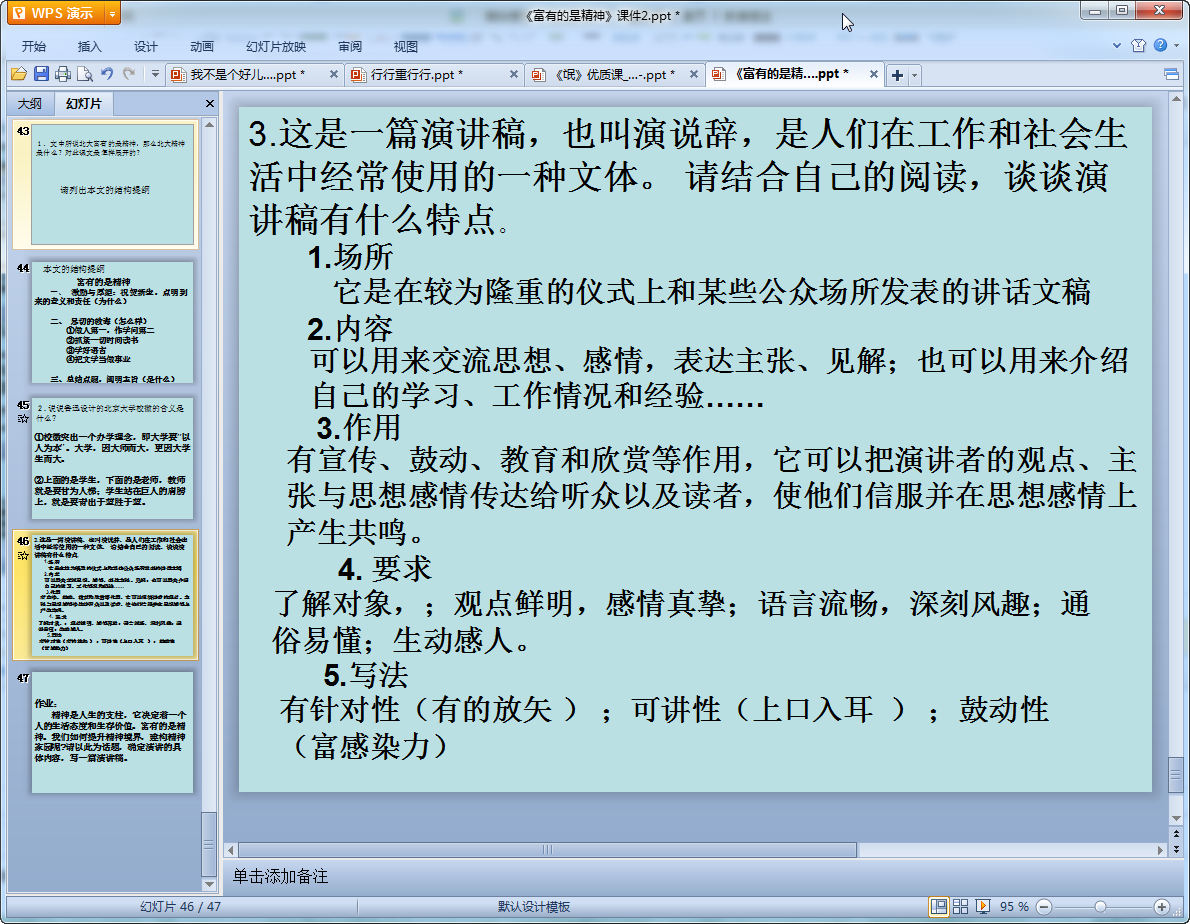Image resolution: width=1190 pixels, height=924 pixels.
Task: Click the zoom slider handle
Action: (x=1100, y=907)
